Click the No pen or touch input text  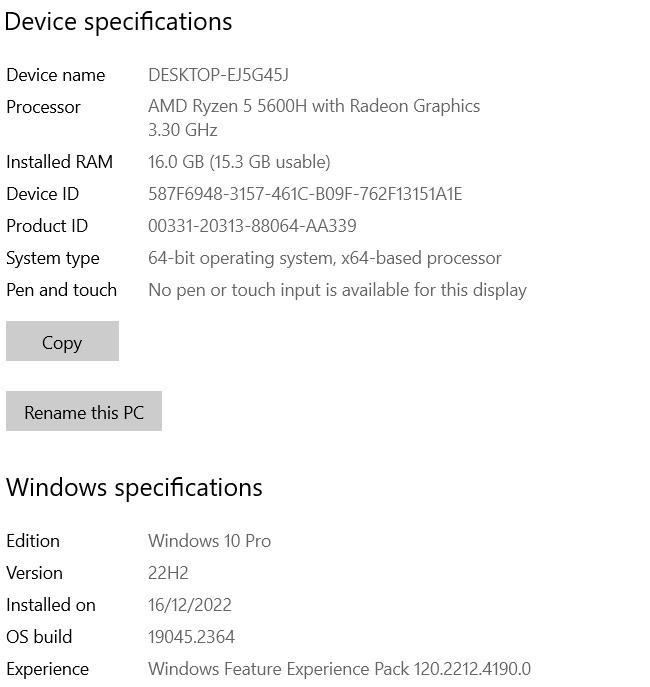pyautogui.click(x=337, y=290)
